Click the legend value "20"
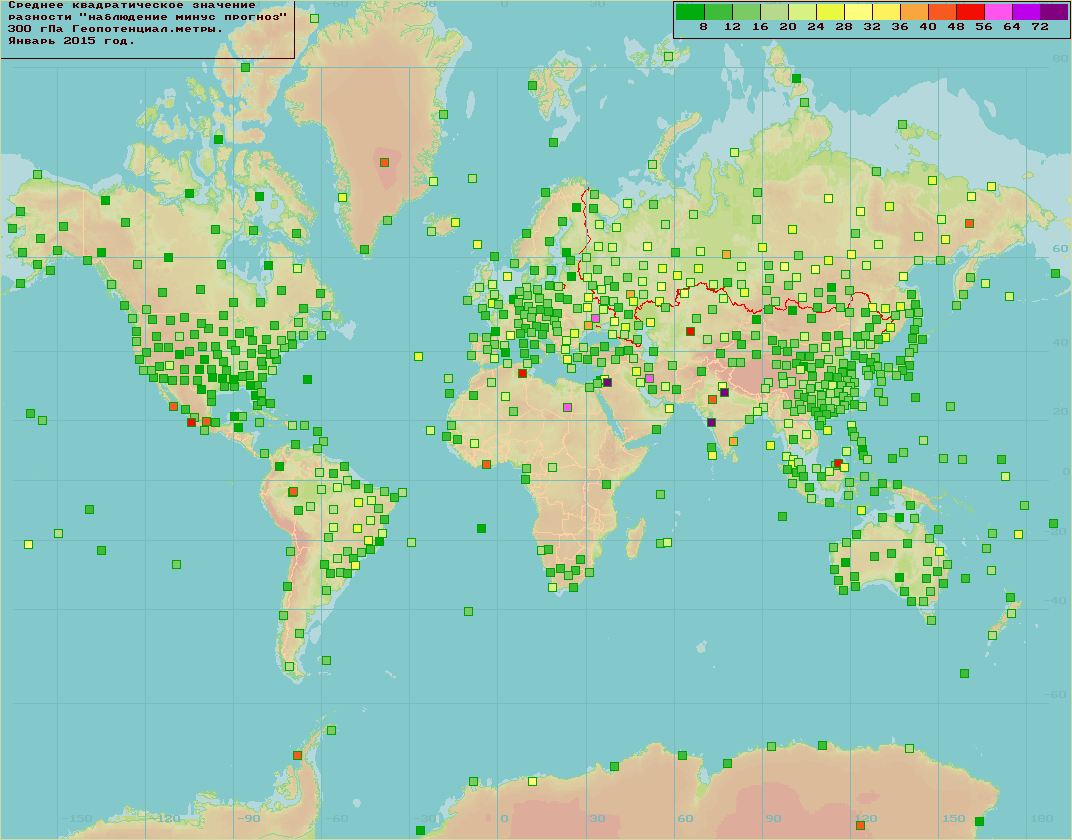Screen dimensions: 1072x840 pos(788,27)
